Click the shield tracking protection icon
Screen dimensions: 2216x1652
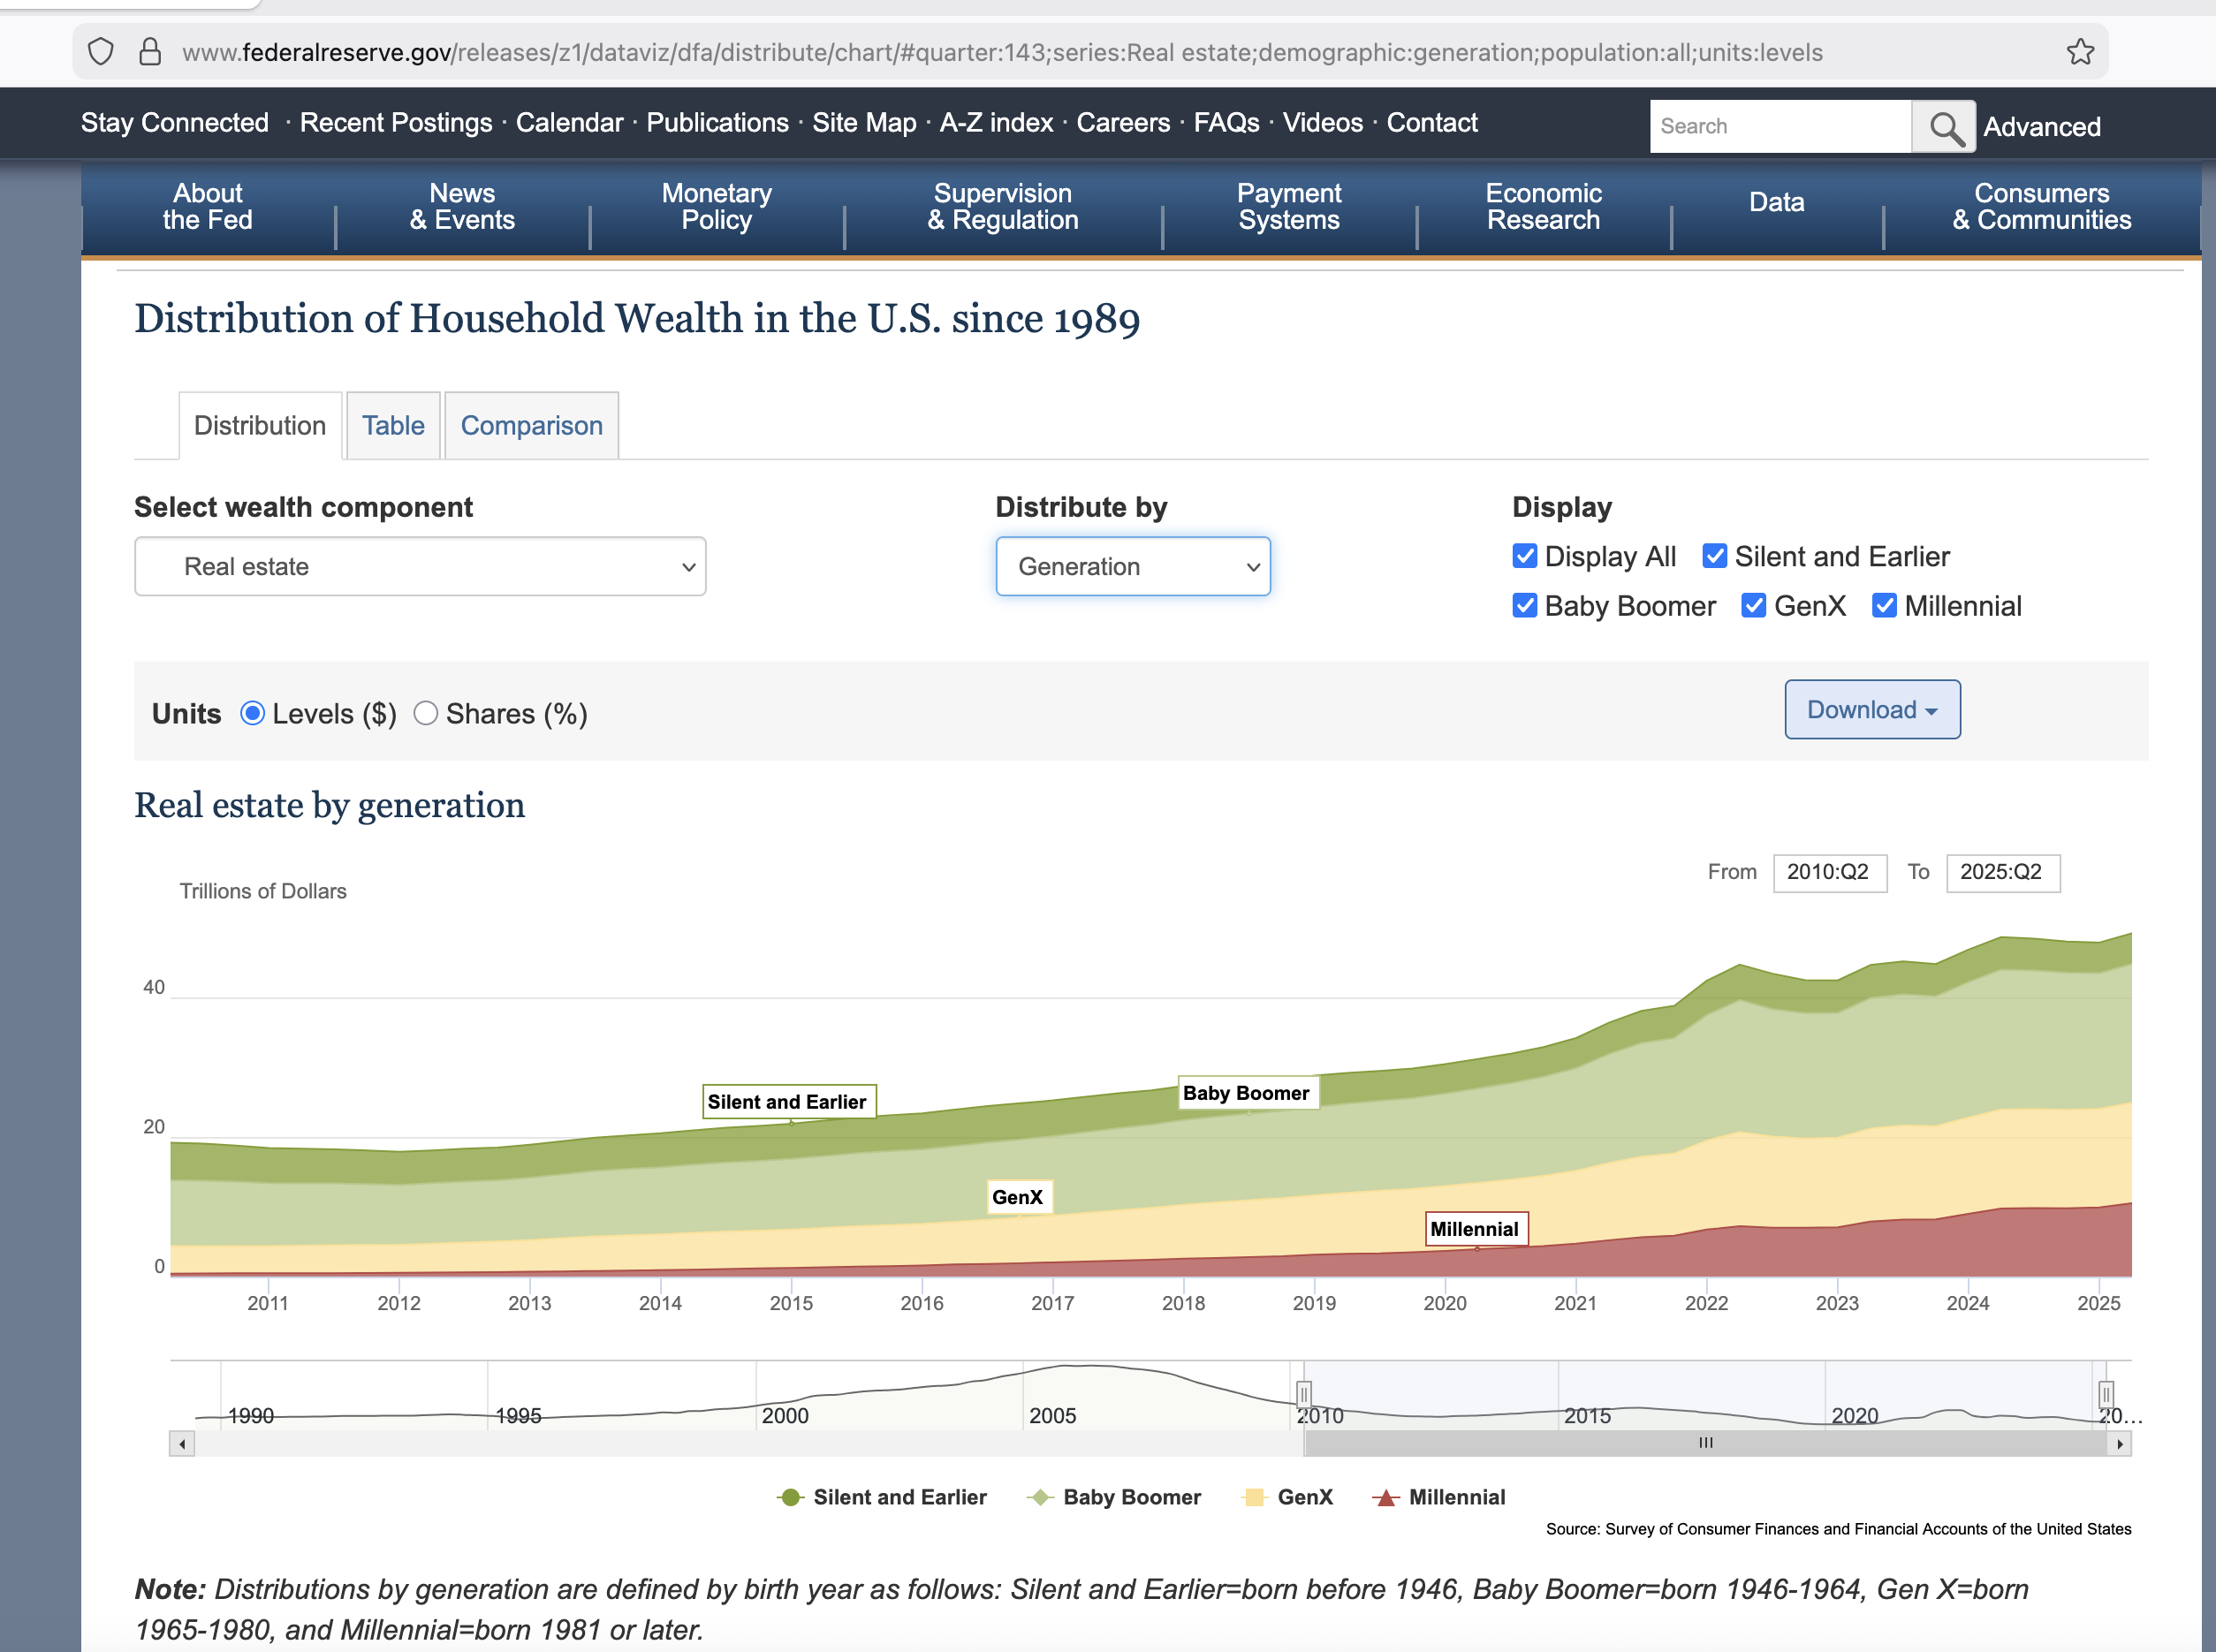point(101,52)
